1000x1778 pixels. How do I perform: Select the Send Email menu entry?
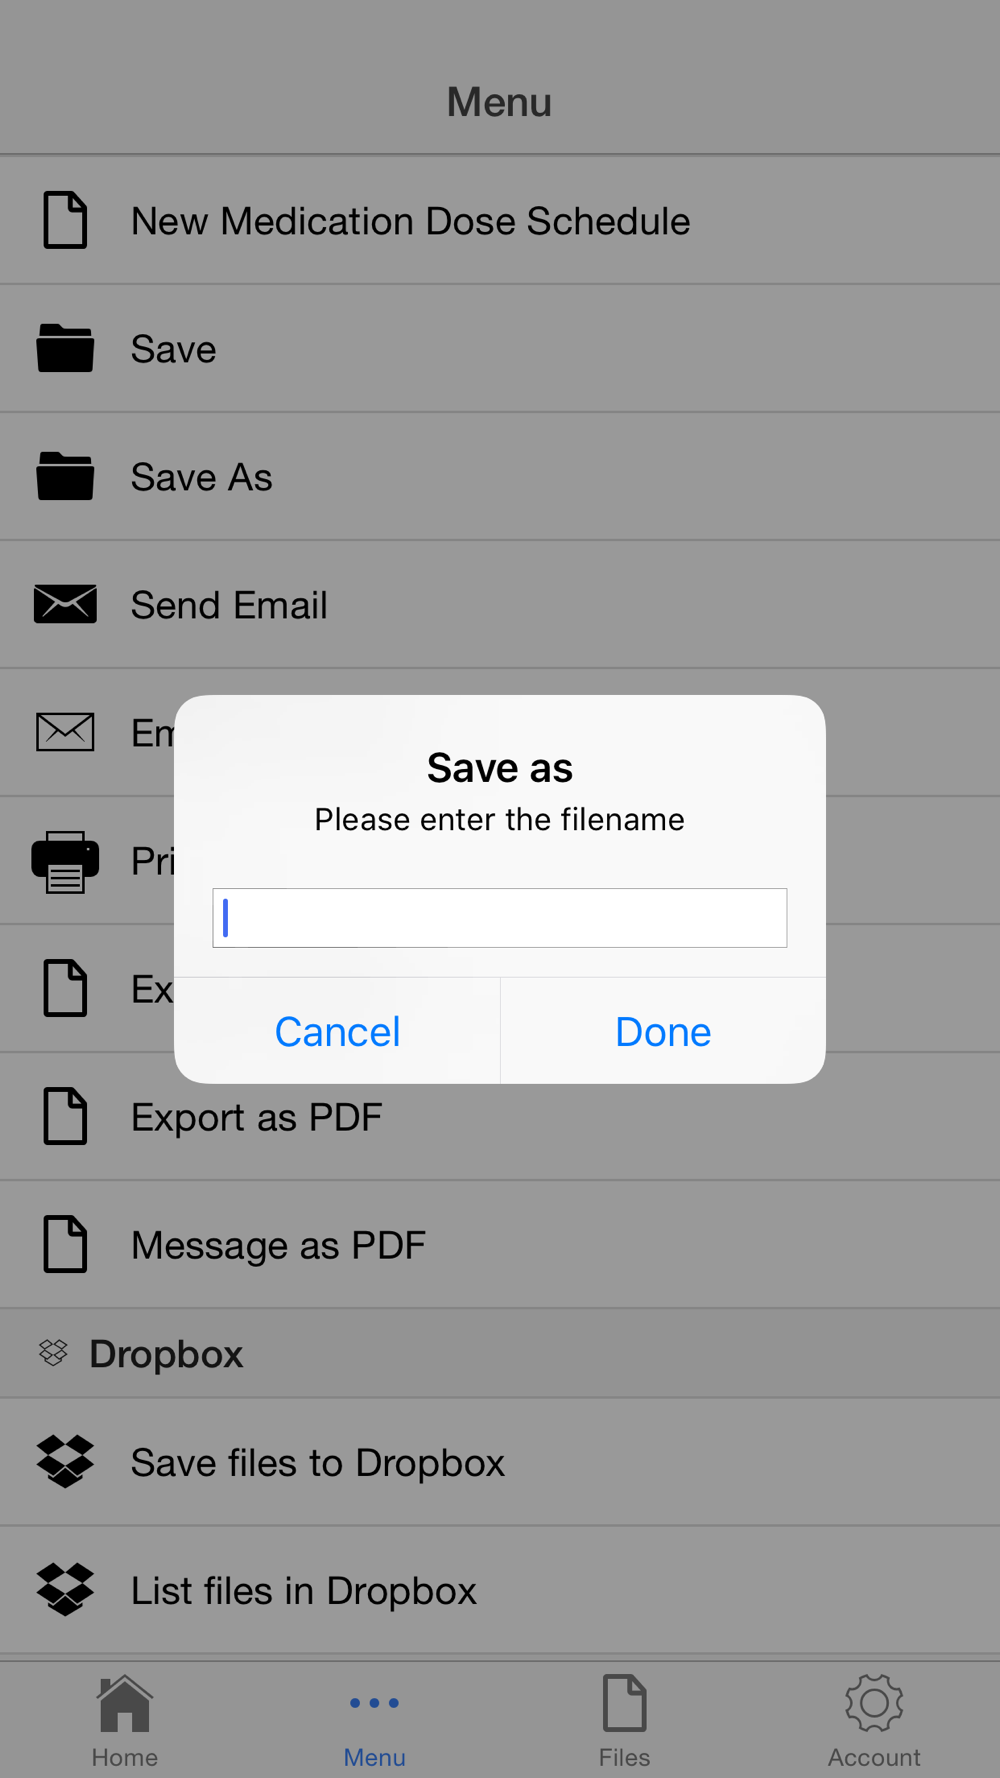(500, 605)
